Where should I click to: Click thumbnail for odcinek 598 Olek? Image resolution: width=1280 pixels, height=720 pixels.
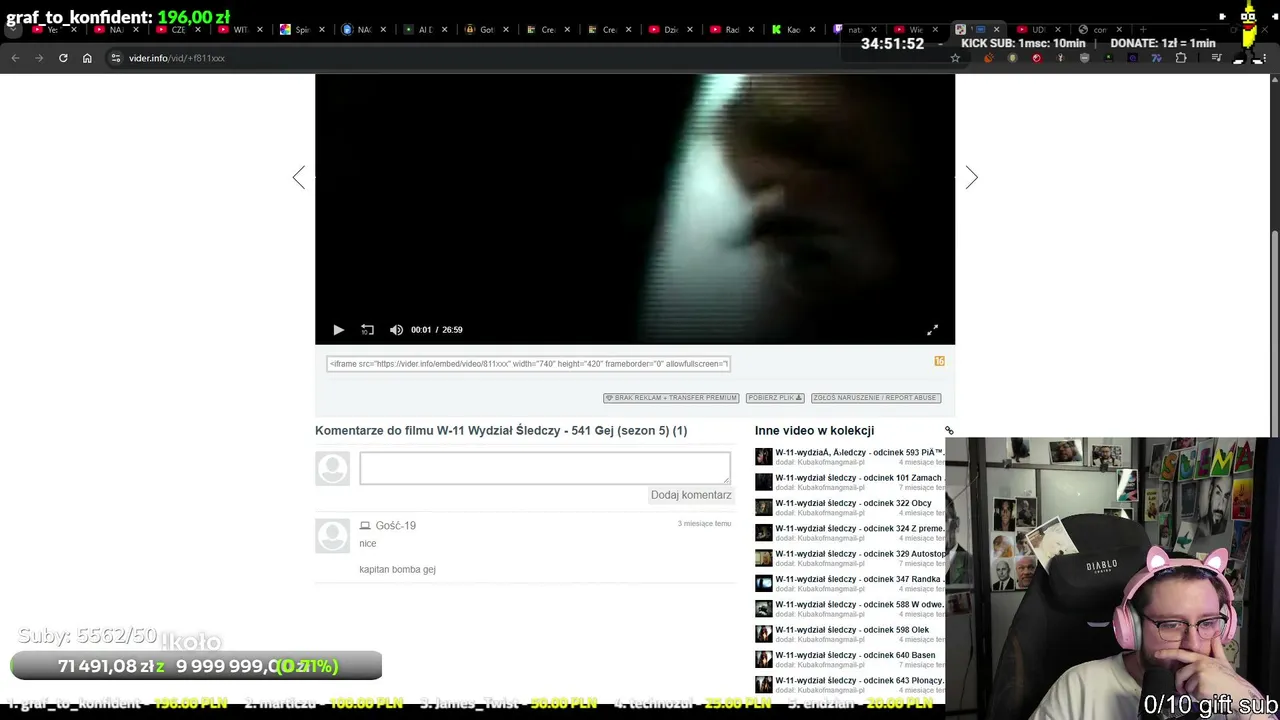click(x=763, y=634)
